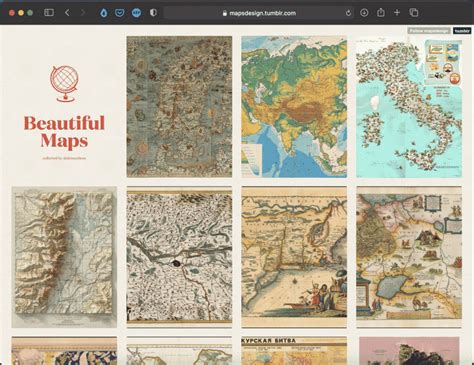This screenshot has width=474, height=365.
Task: Minimize the window with yellow button
Action: (21, 13)
